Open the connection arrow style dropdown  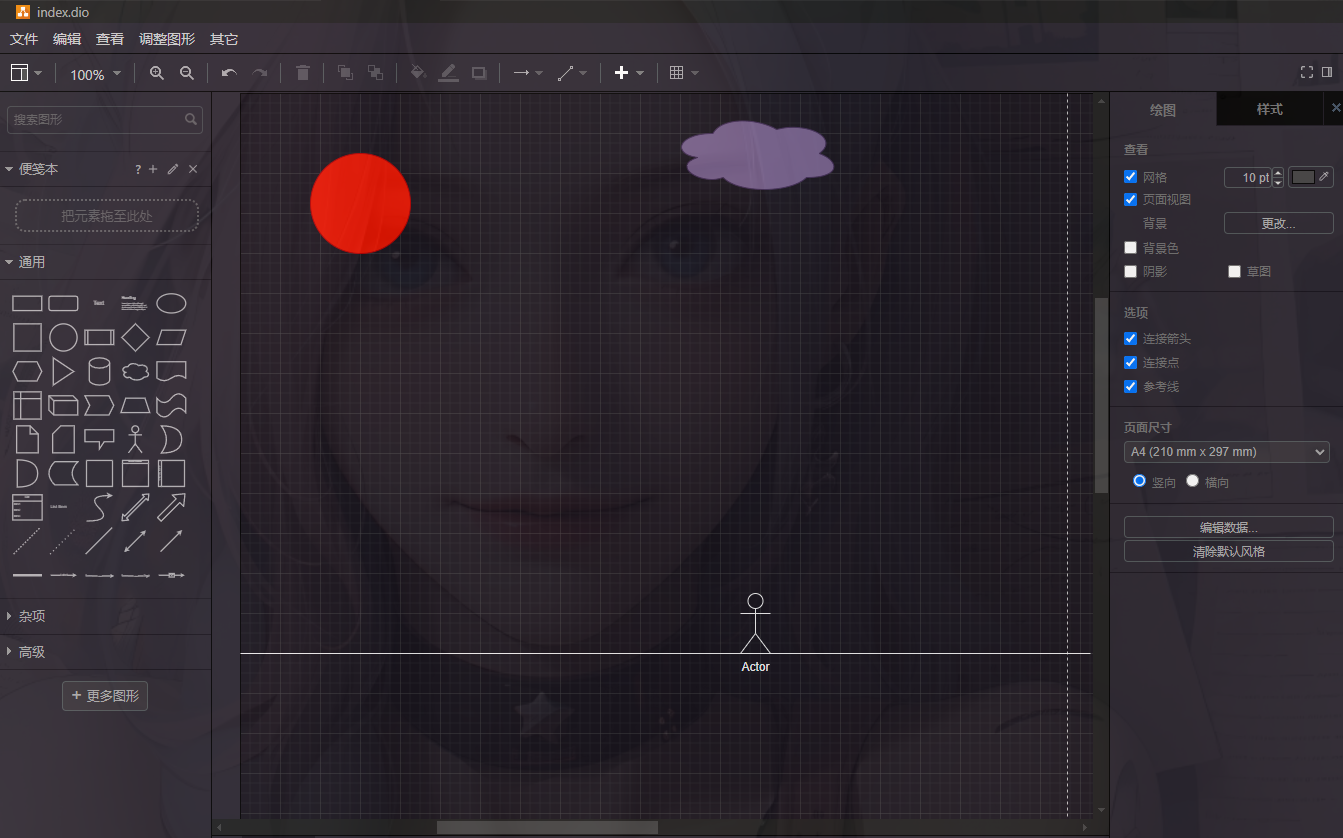[x=527, y=73]
